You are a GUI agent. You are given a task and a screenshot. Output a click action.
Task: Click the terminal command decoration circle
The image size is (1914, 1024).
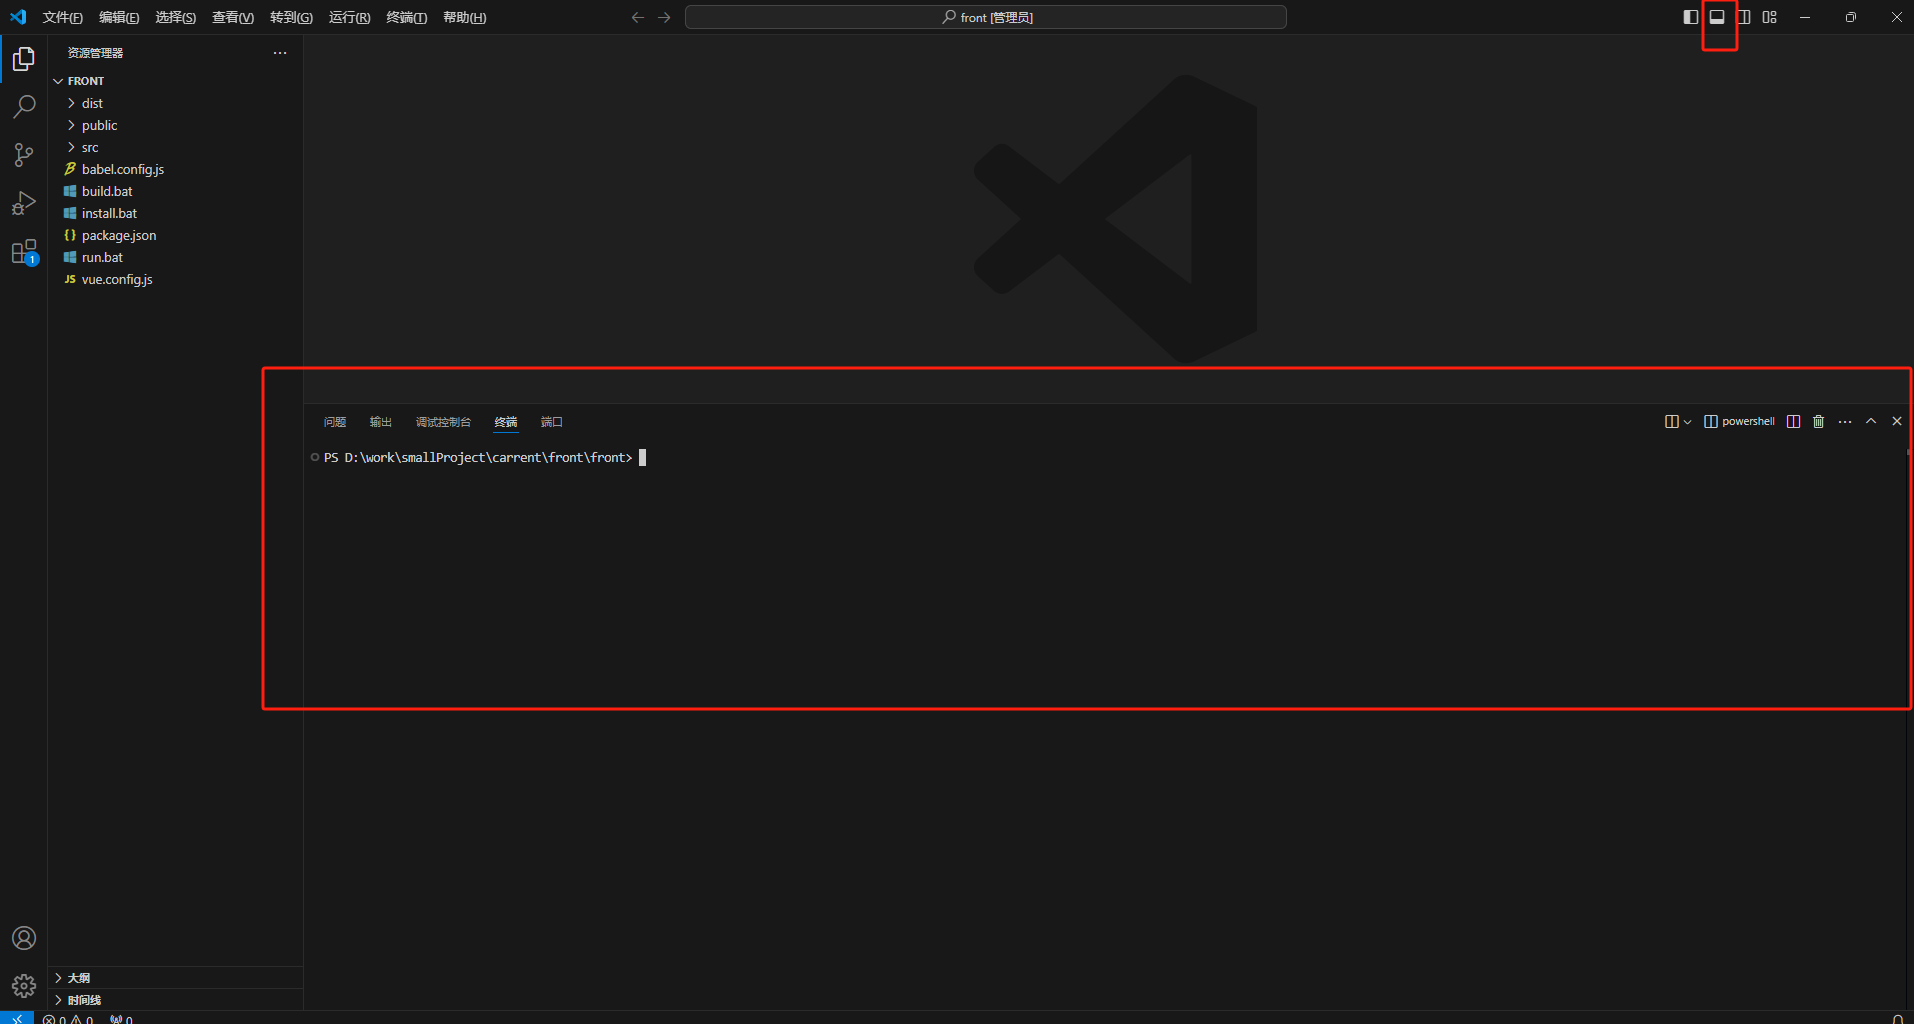[x=315, y=457]
